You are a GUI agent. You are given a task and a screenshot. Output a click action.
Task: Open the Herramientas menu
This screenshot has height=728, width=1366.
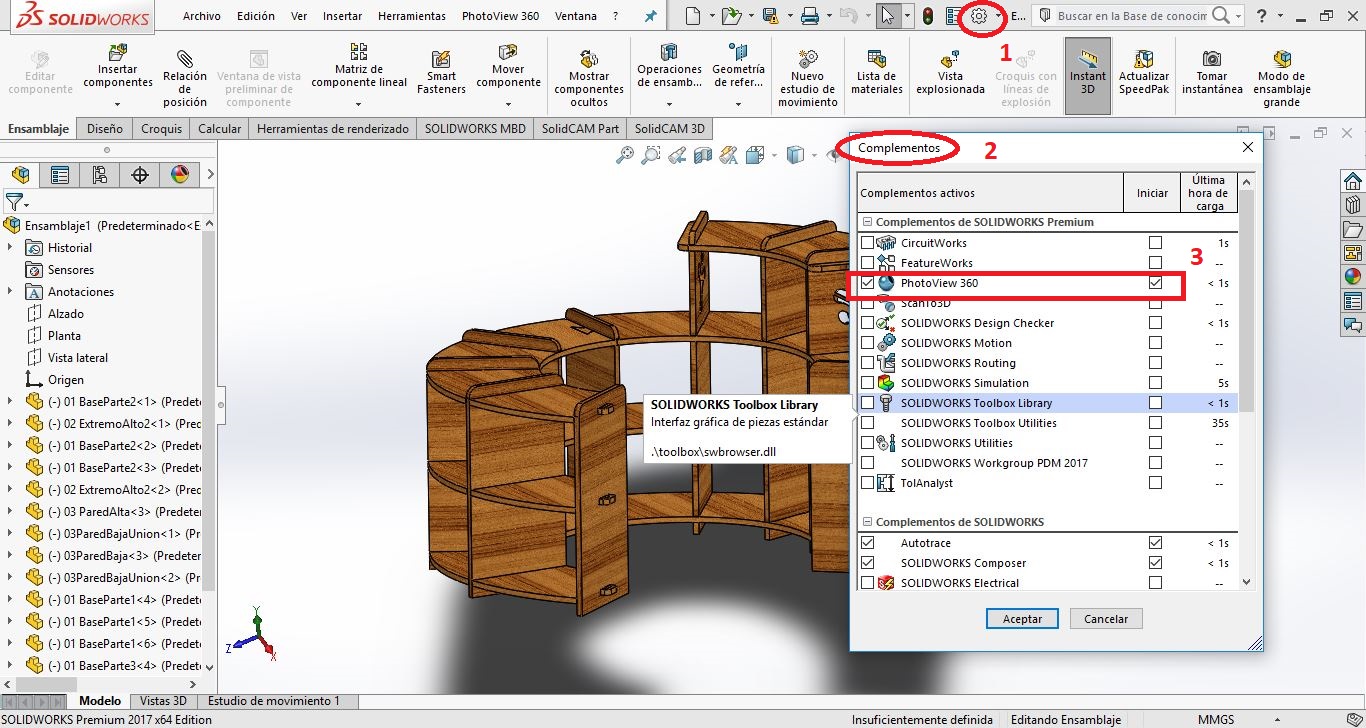(412, 16)
